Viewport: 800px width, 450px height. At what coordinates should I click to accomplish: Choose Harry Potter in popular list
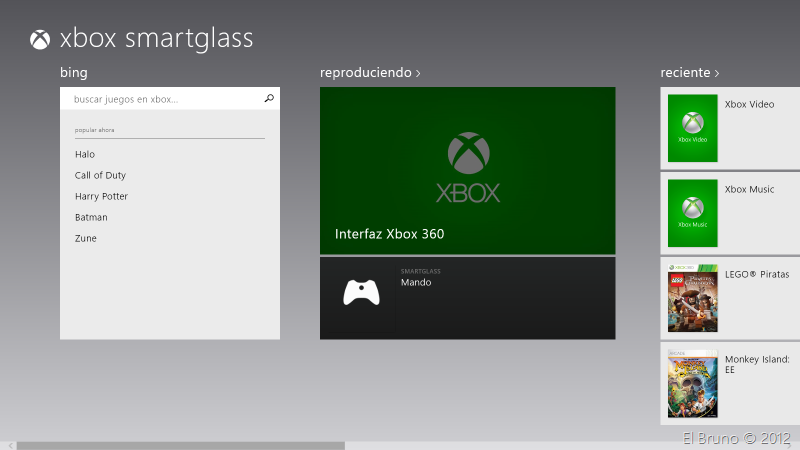coord(101,196)
